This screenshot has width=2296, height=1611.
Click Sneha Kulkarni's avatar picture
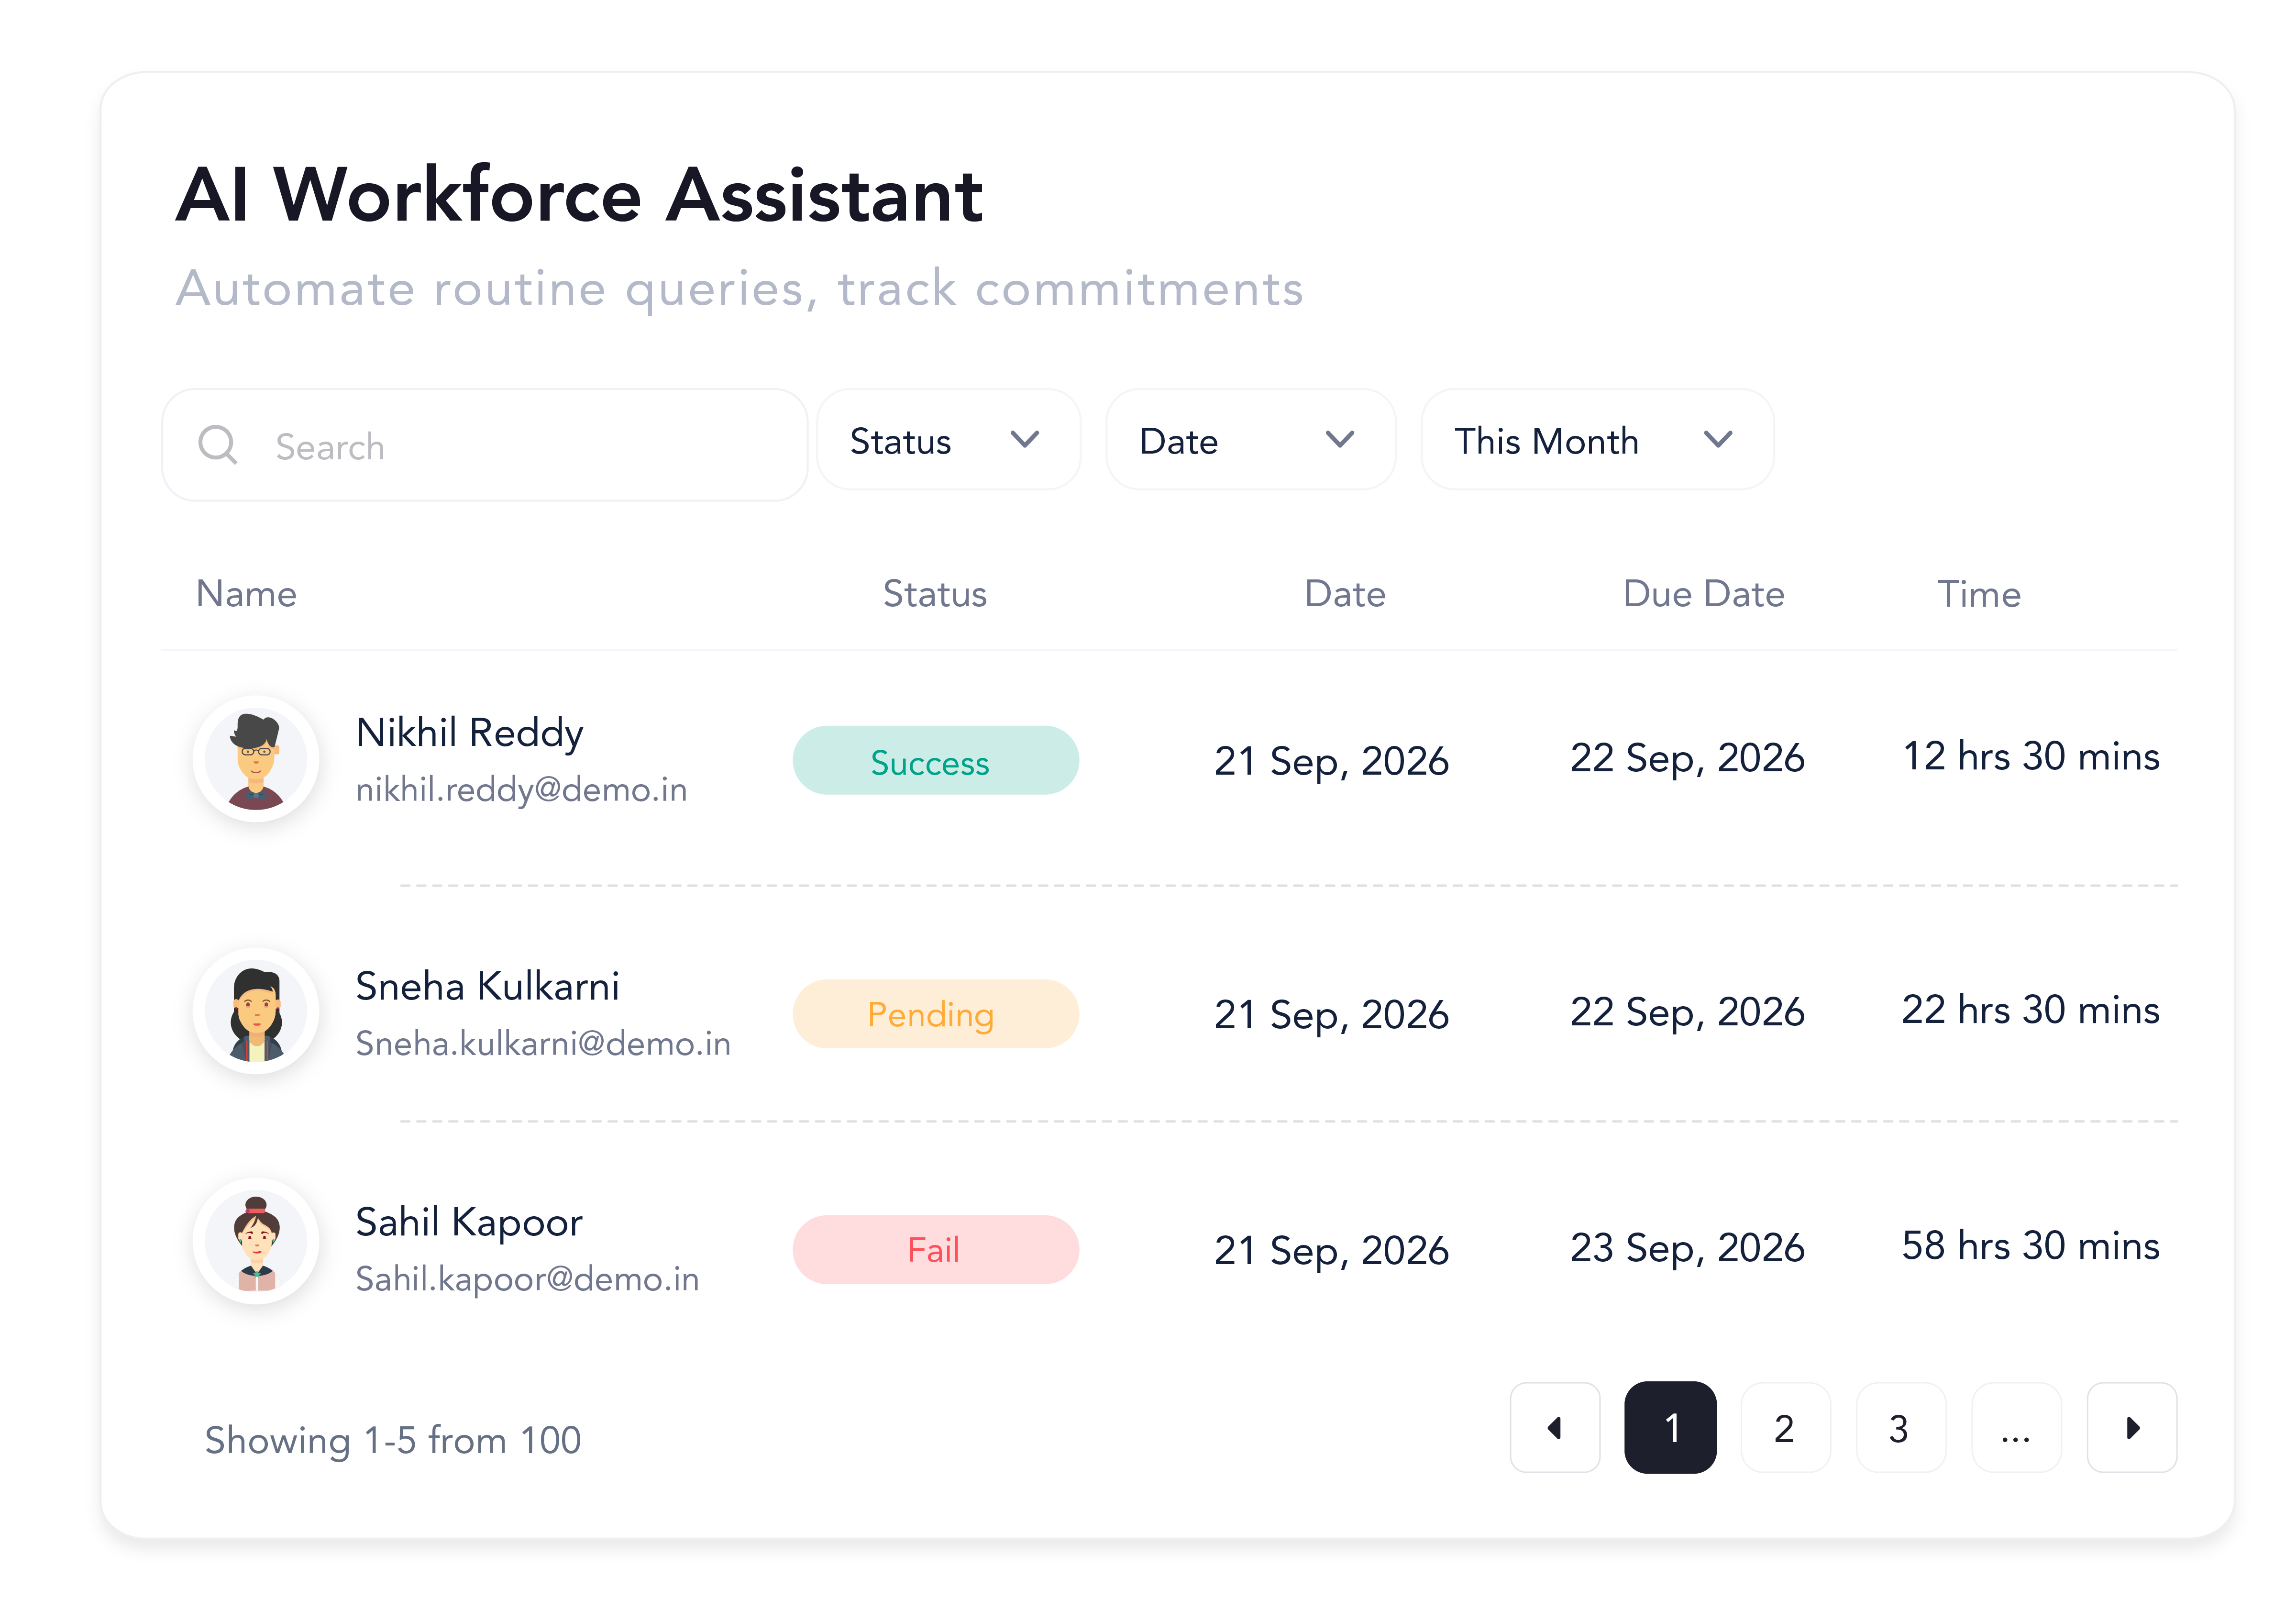[256, 1012]
